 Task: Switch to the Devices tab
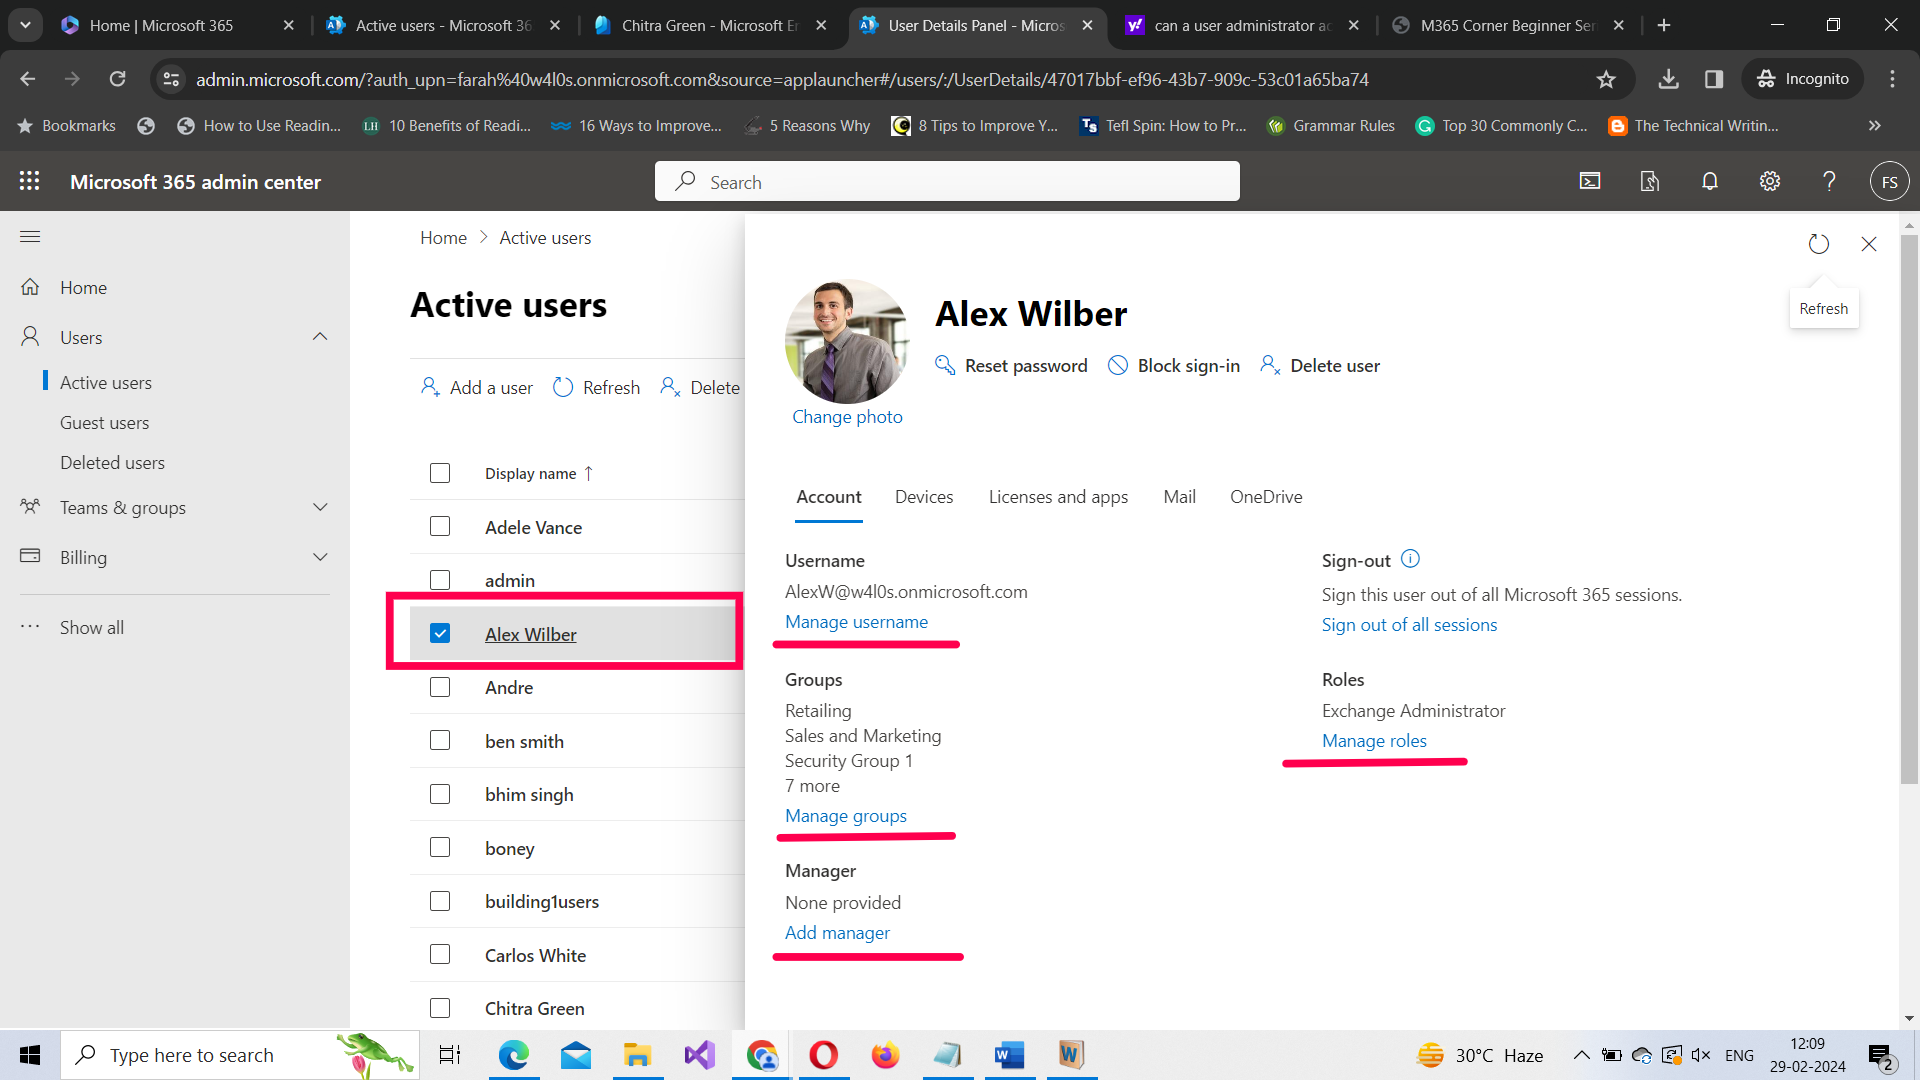point(923,496)
